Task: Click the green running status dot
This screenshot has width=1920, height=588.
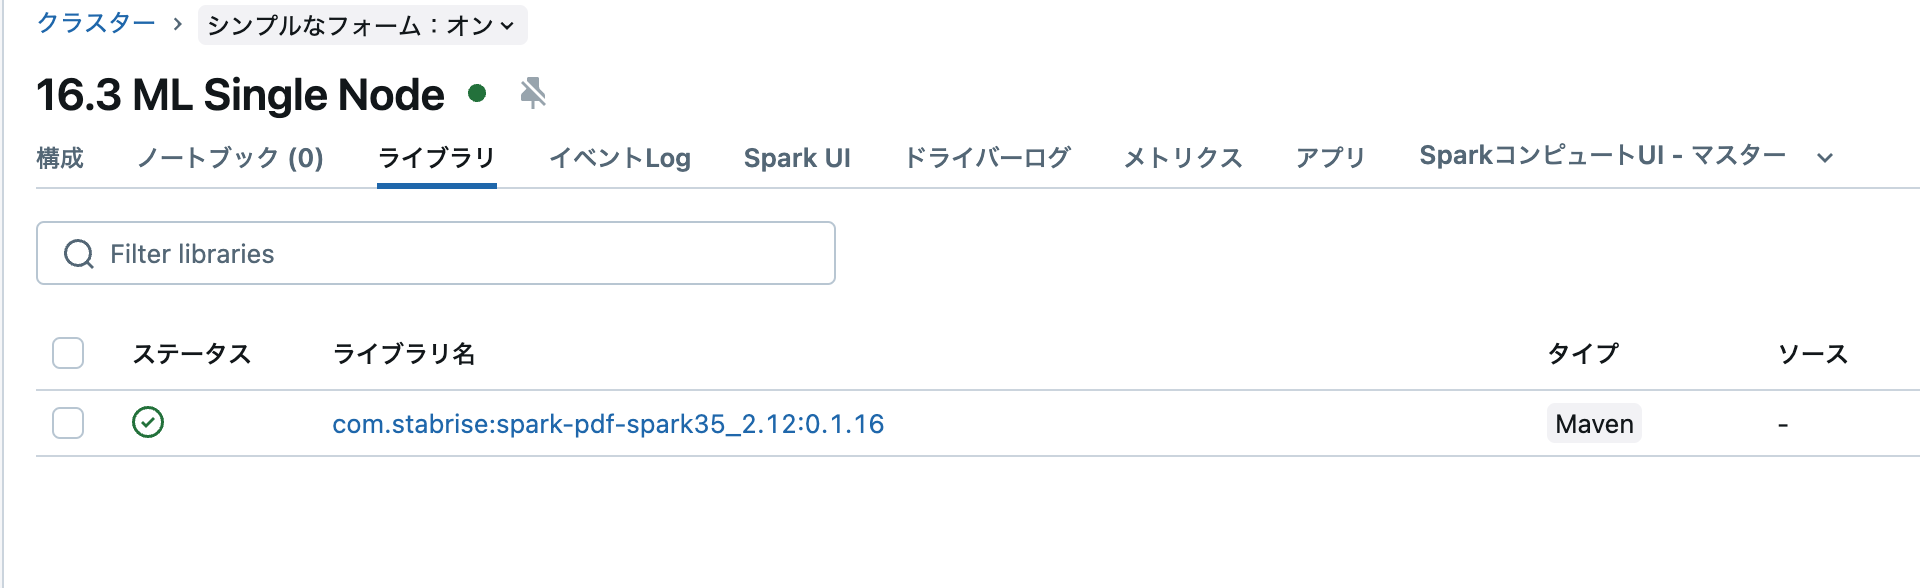Action: 478,92
